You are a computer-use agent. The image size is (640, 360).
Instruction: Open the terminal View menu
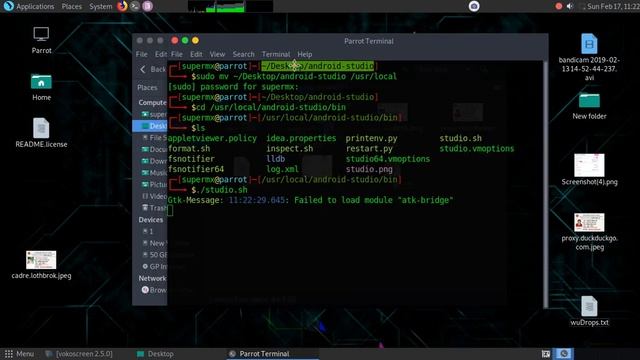pos(217,54)
